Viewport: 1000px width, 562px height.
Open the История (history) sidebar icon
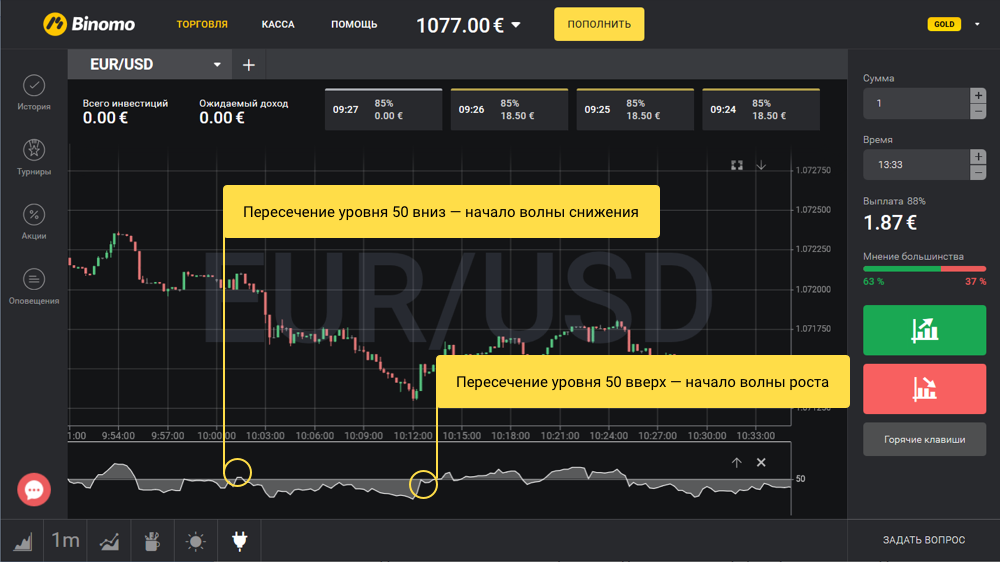pos(34,87)
